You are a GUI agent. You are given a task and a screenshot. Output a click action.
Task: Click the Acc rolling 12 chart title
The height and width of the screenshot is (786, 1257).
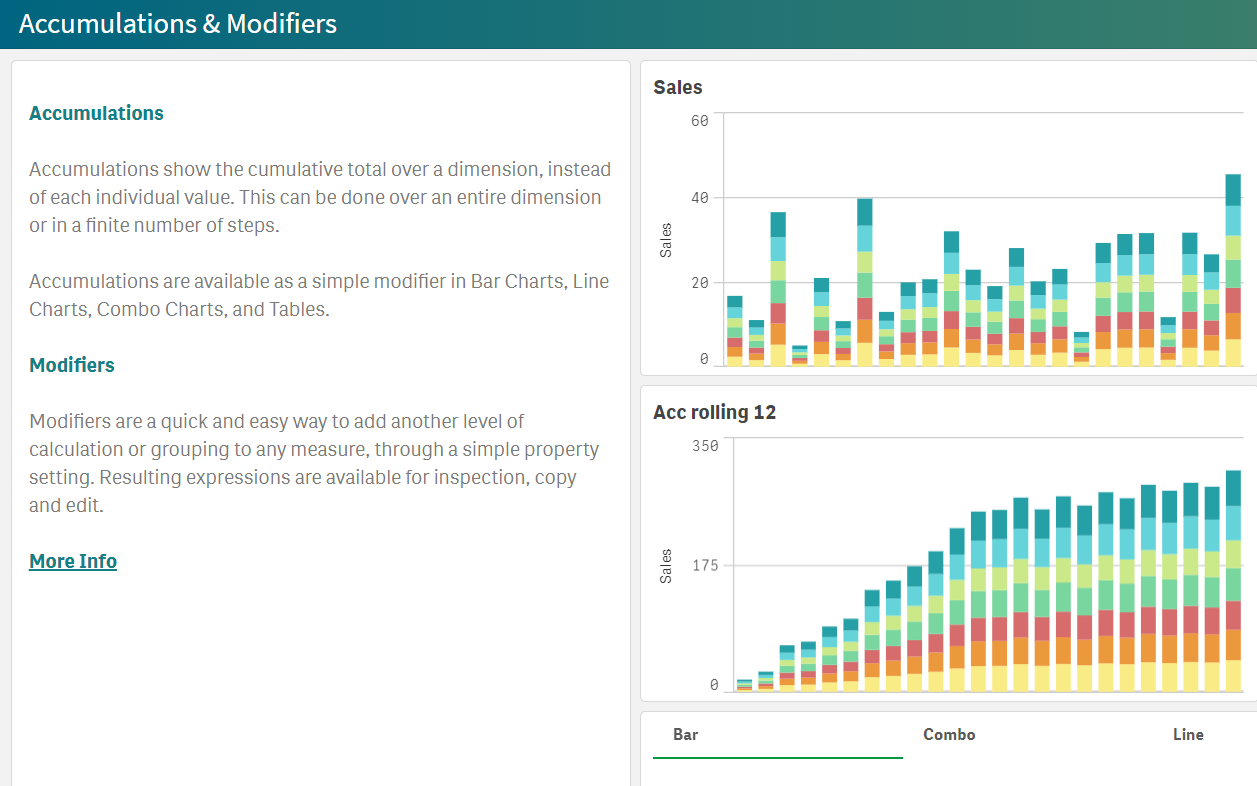(x=714, y=411)
